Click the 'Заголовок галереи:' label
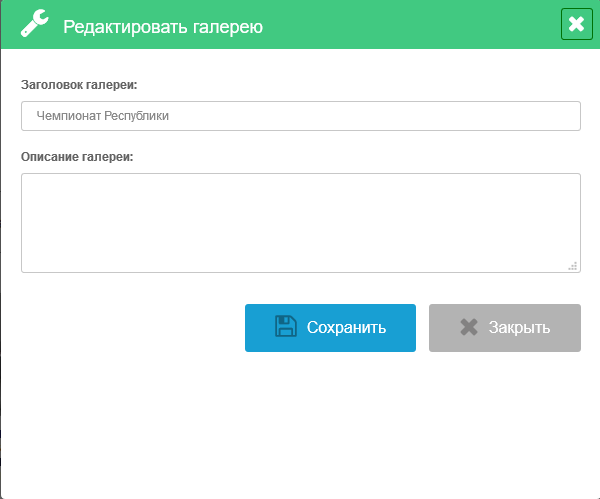This screenshot has width=600, height=499. point(79,85)
